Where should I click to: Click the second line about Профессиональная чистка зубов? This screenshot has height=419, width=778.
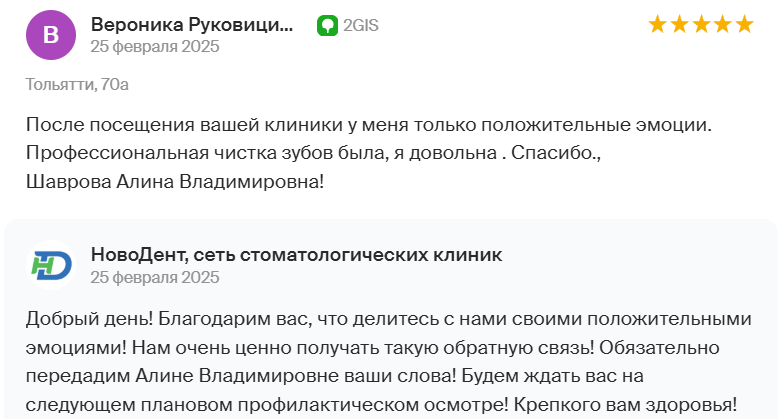313,153
